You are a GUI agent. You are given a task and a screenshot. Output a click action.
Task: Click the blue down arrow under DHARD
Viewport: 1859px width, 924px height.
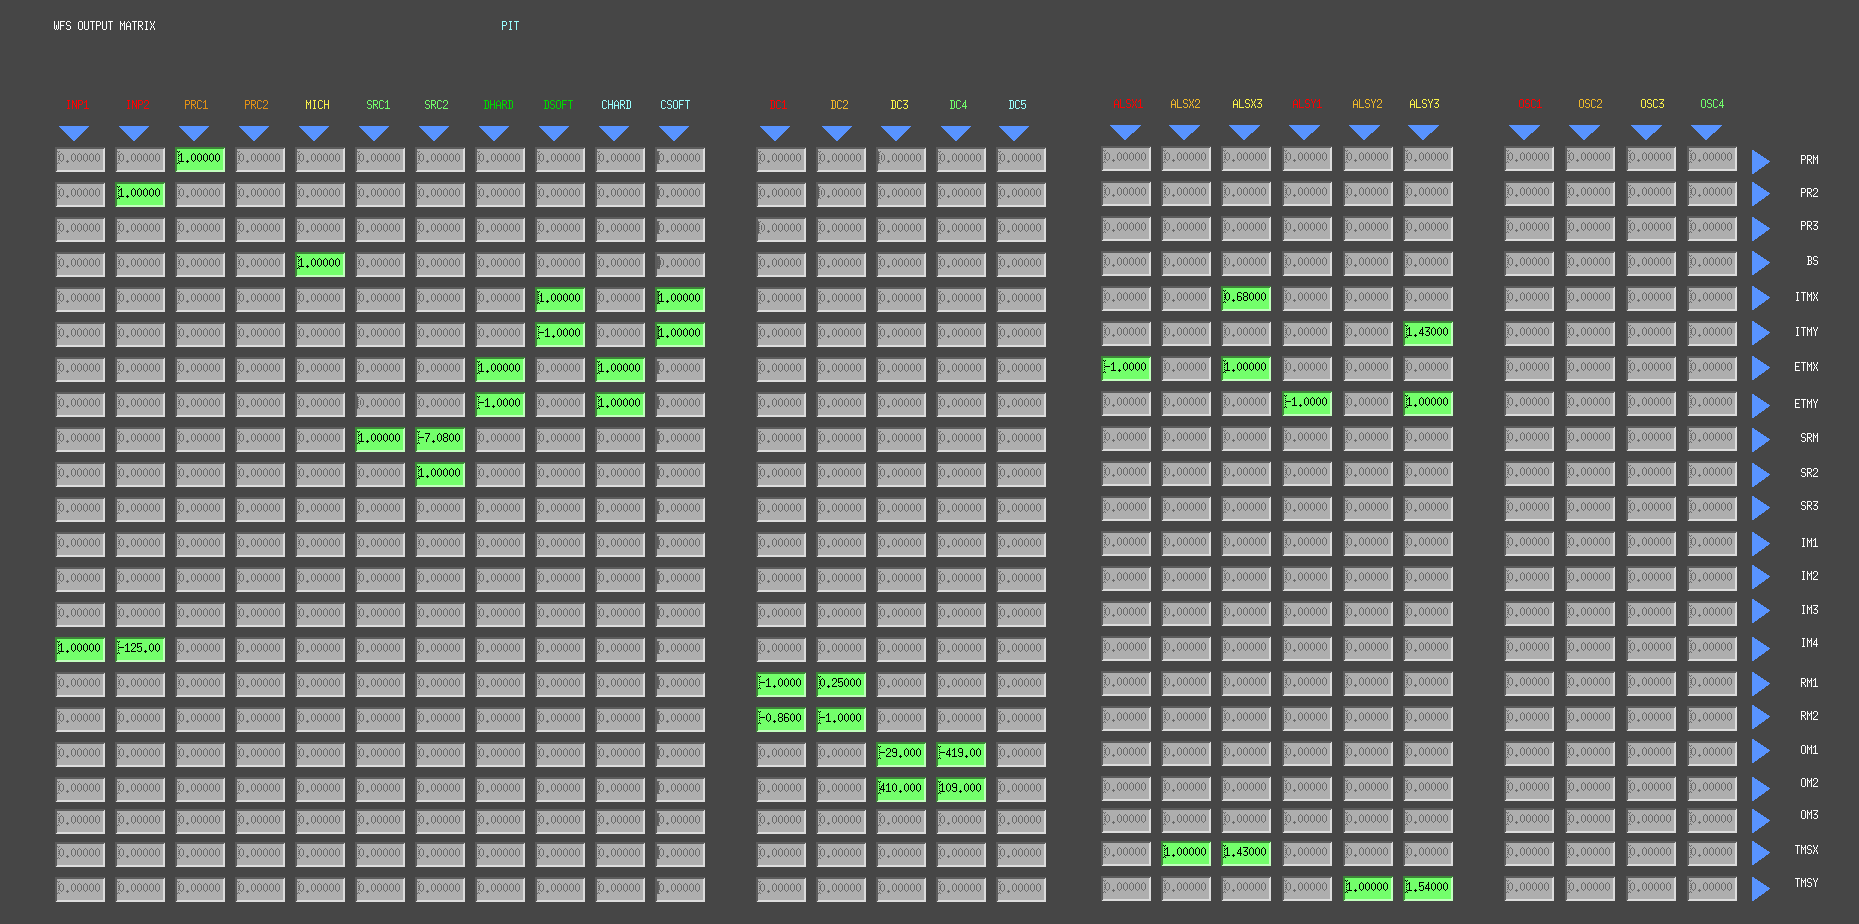coord(494,133)
